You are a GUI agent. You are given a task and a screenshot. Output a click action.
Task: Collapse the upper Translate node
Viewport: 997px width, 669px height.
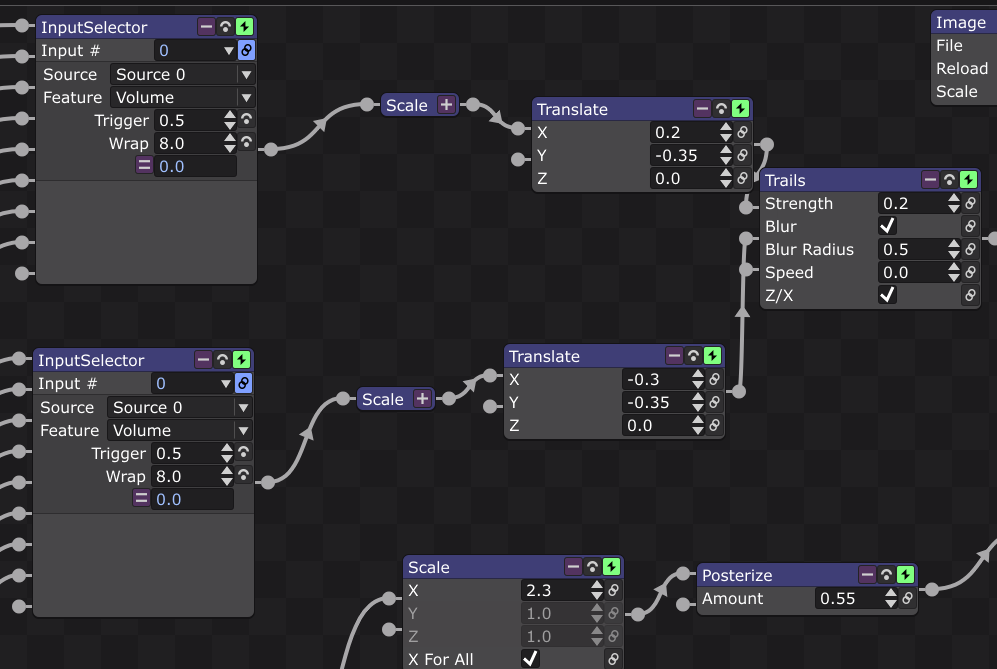point(702,109)
